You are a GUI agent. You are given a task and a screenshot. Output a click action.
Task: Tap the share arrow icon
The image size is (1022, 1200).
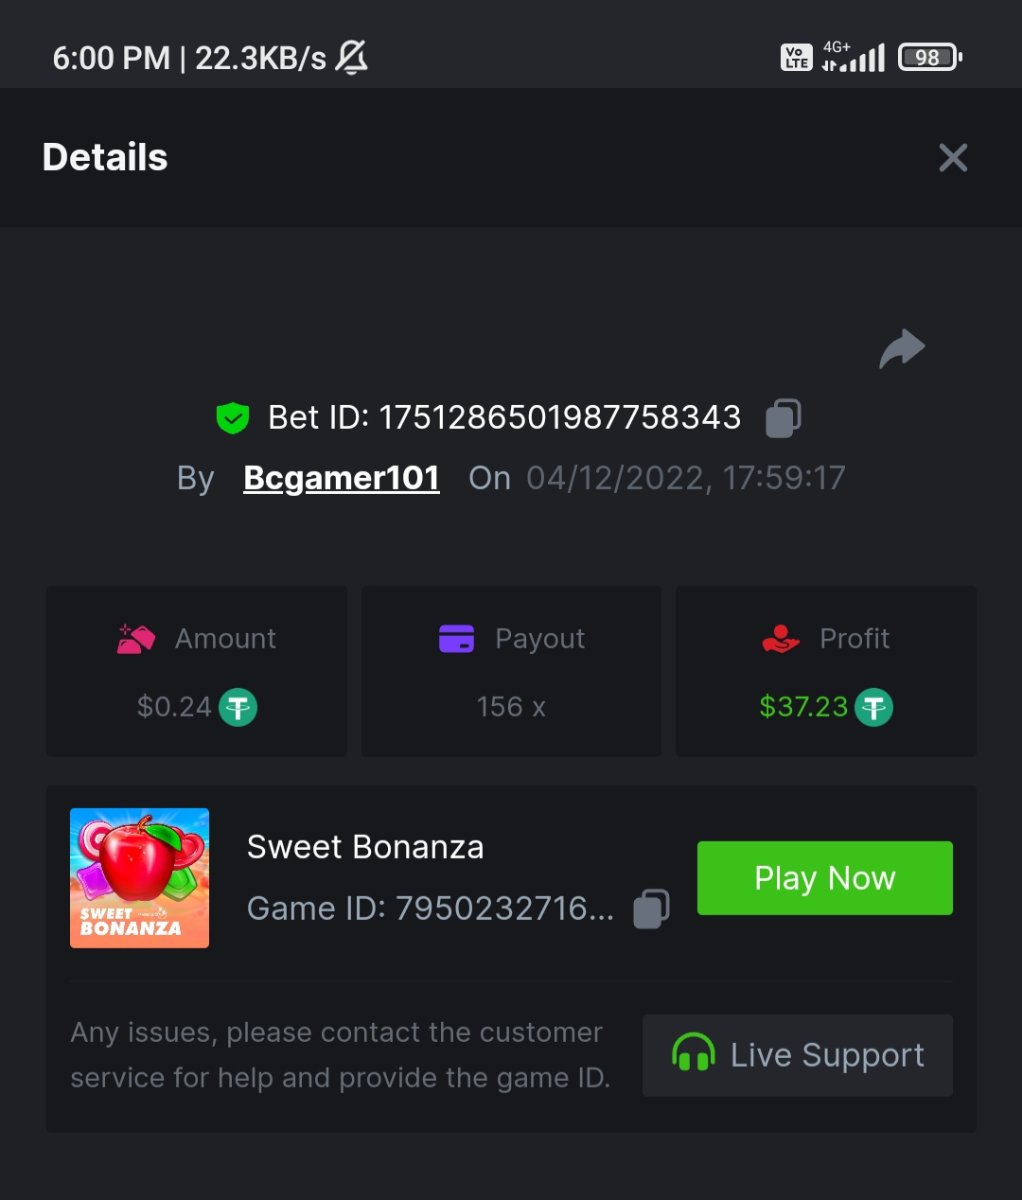point(902,349)
